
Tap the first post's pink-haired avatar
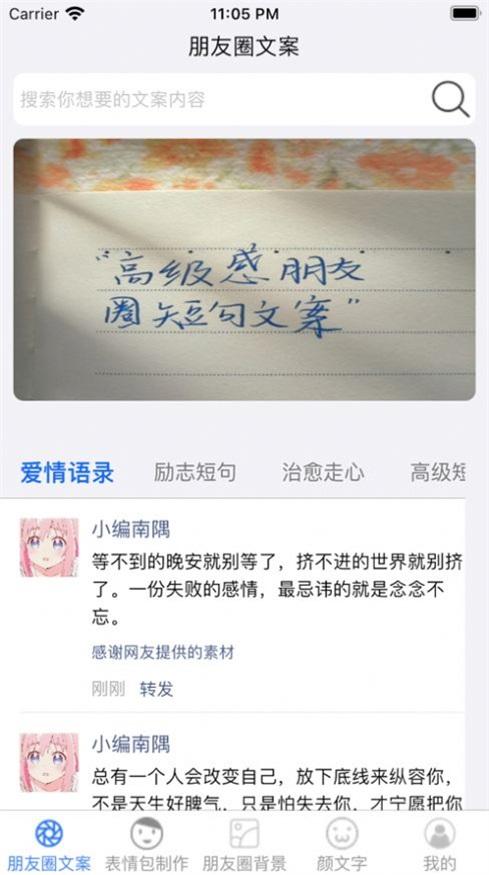pos(50,547)
